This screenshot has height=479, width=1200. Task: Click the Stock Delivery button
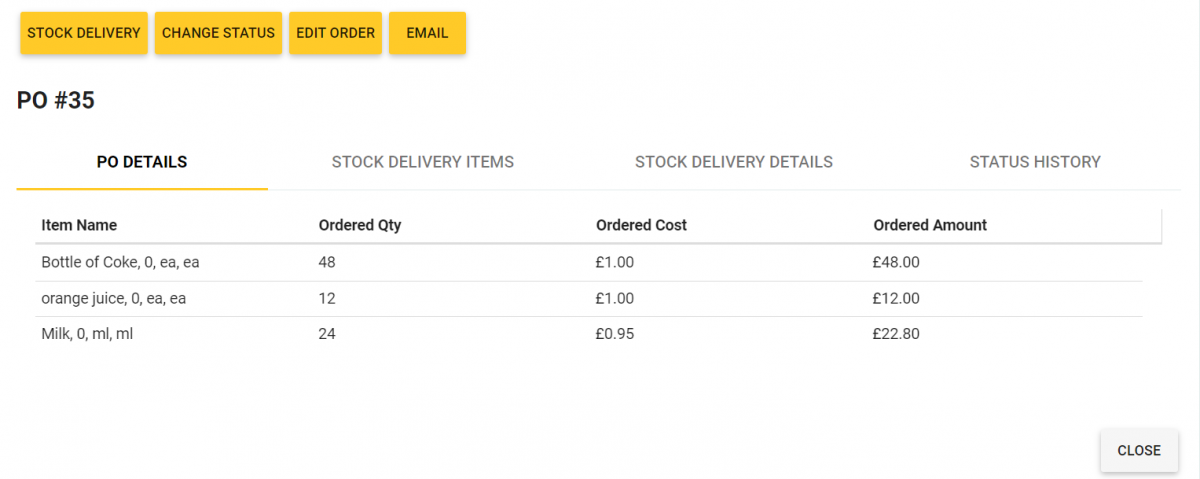tap(84, 33)
